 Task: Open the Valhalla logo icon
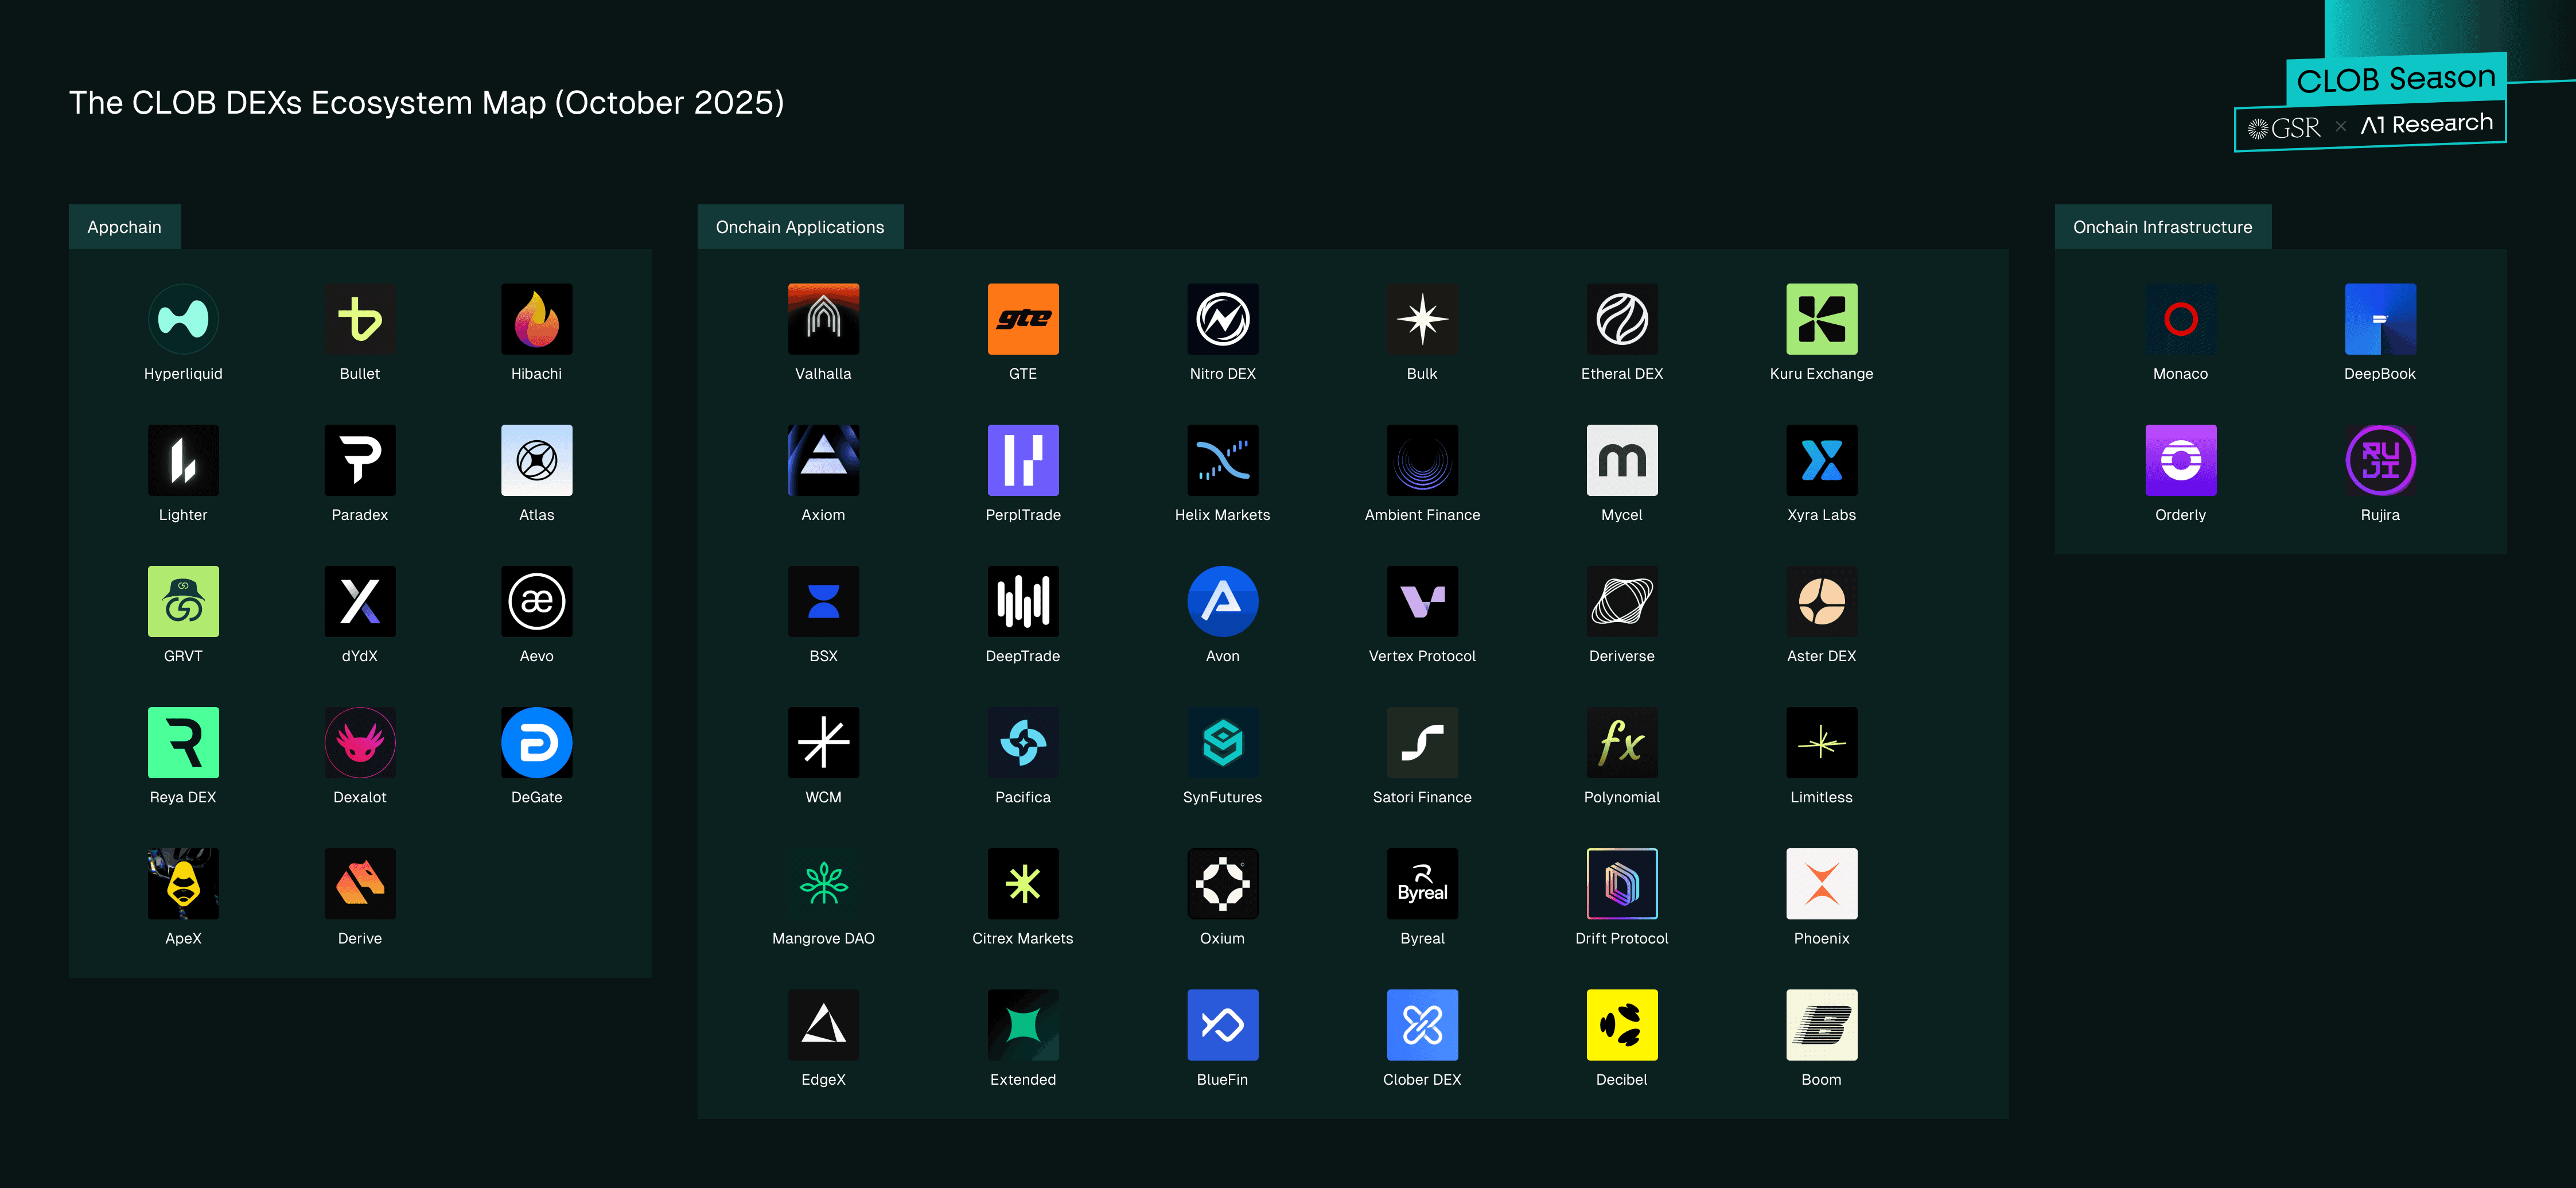pyautogui.click(x=823, y=319)
